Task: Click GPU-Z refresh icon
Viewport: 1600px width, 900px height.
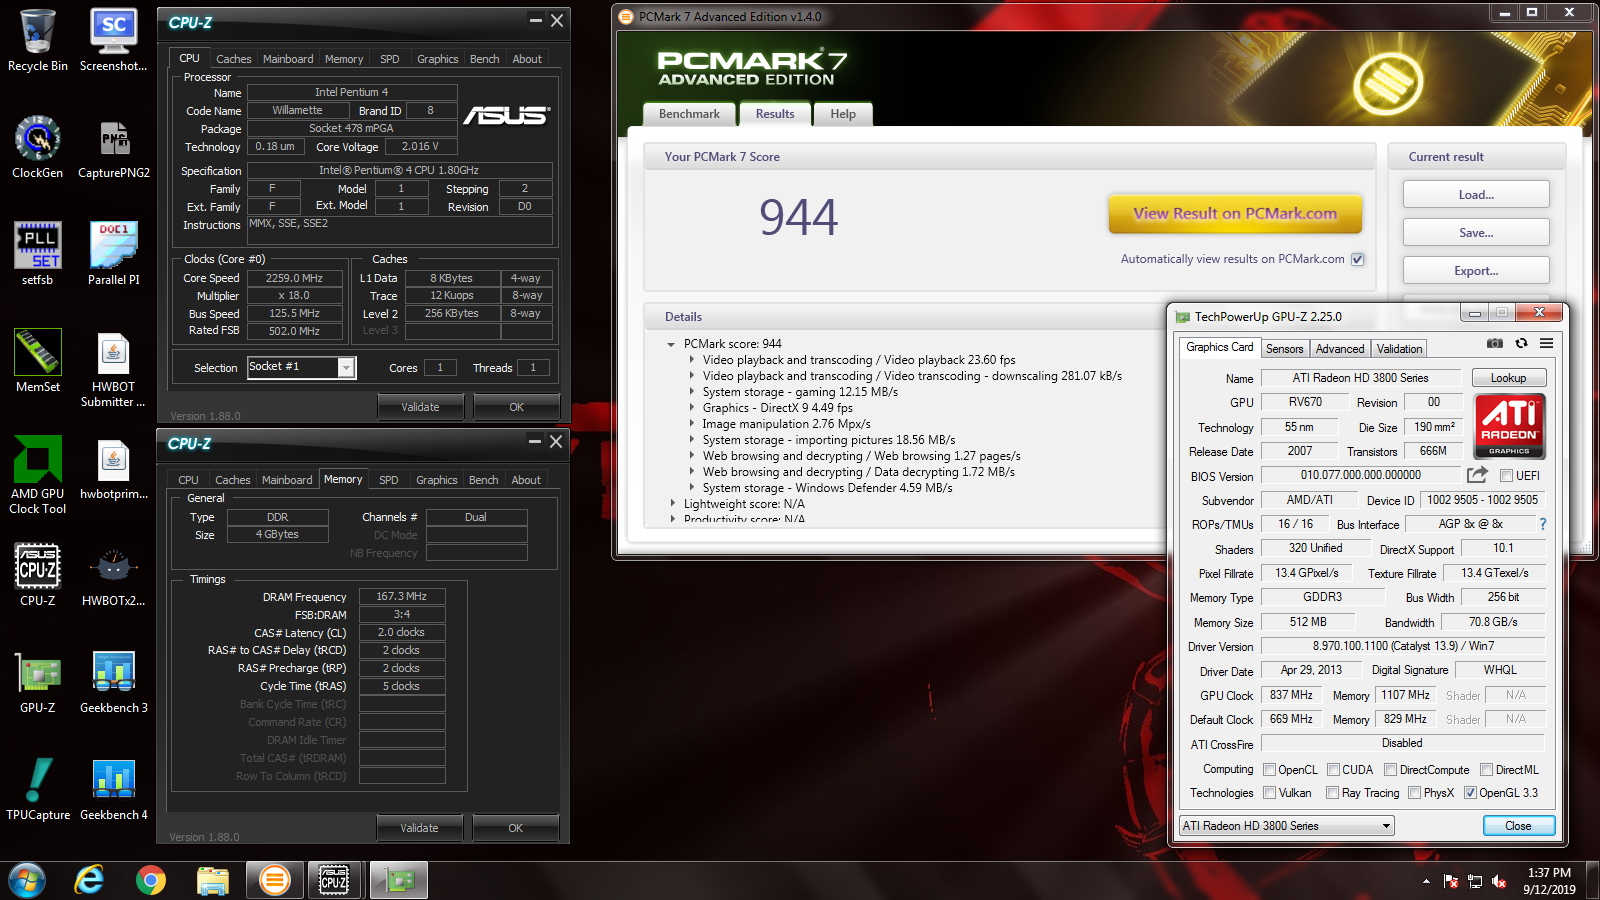Action: (1521, 343)
